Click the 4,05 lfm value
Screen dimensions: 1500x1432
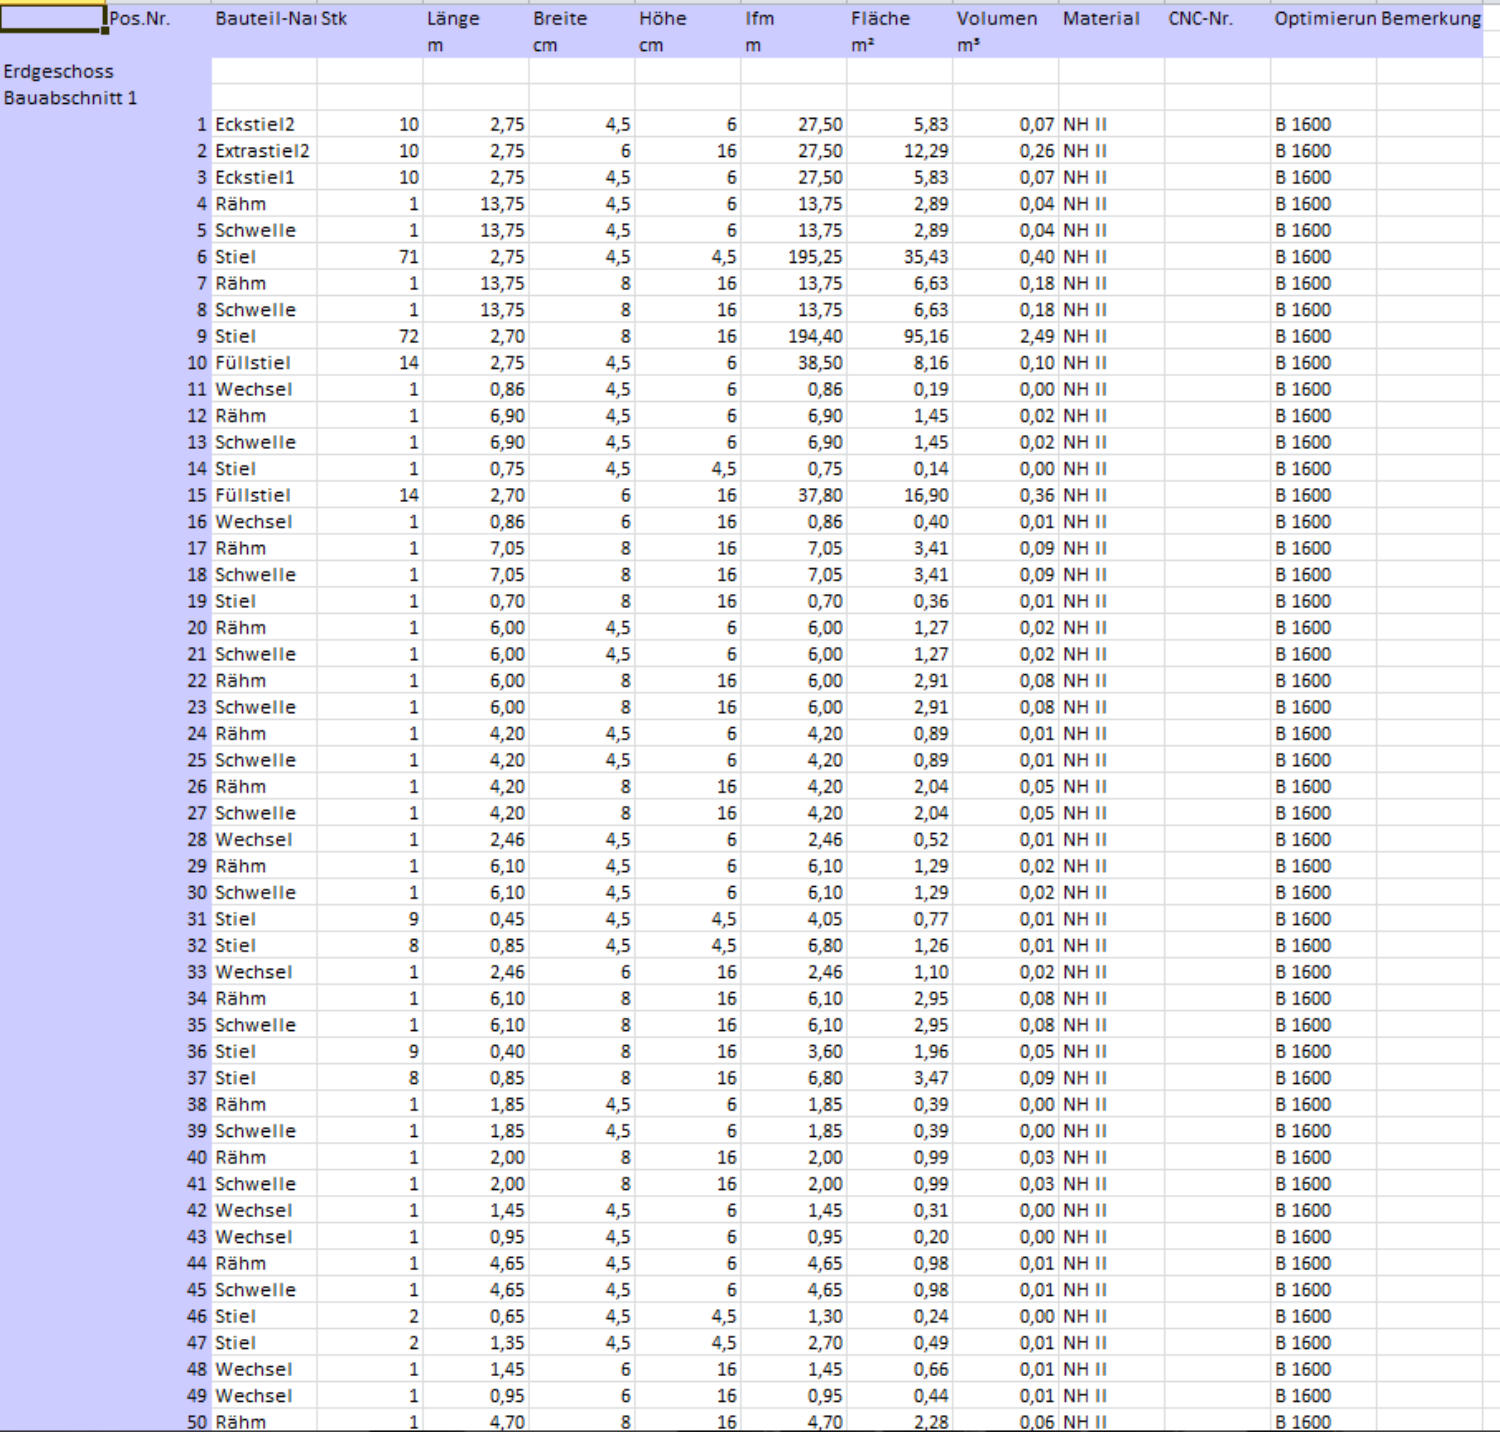(x=794, y=919)
